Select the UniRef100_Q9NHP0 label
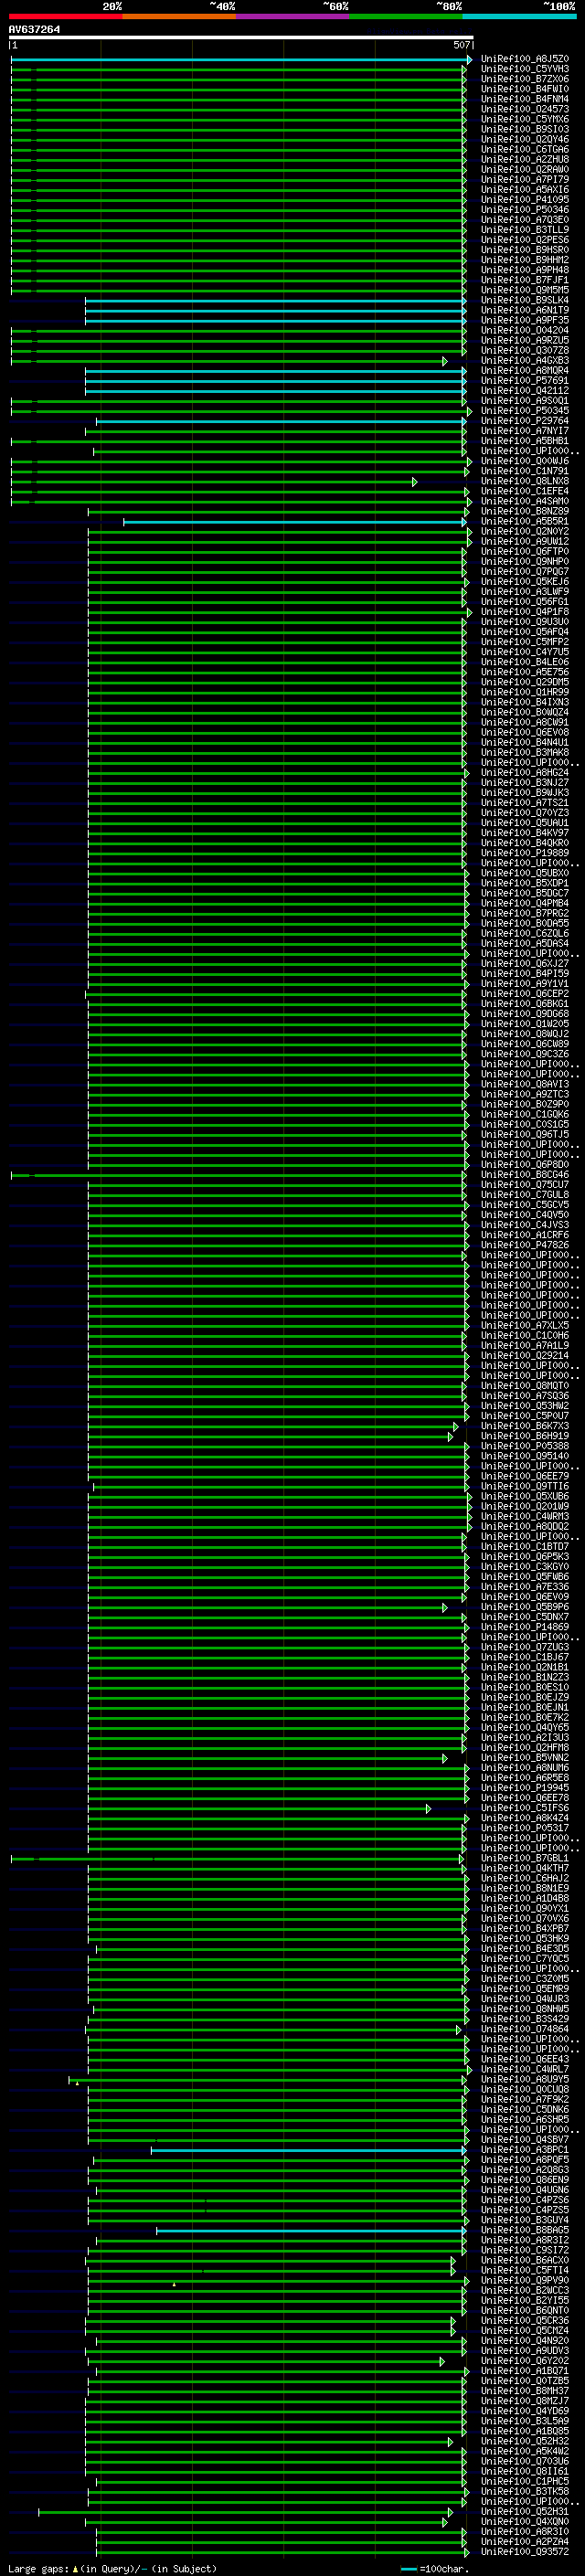 pyautogui.click(x=525, y=561)
